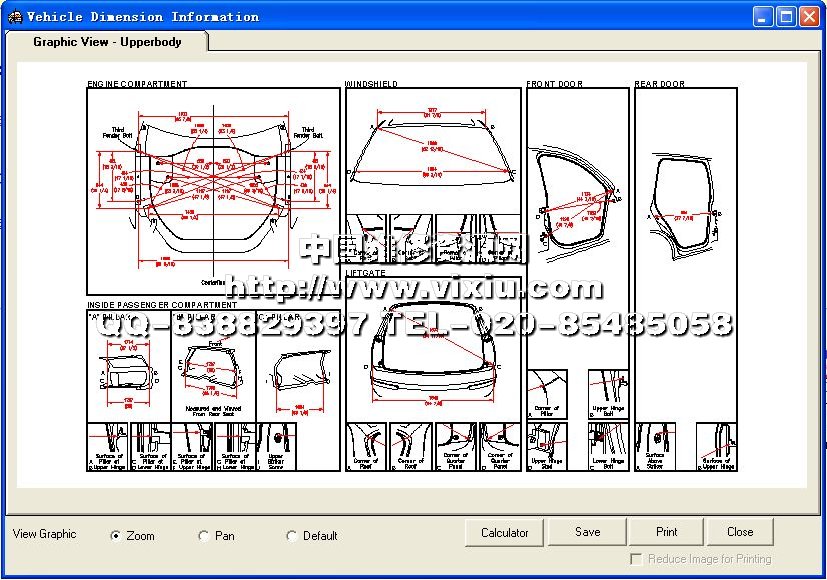
Task: Click the Front Door diagram
Action: click(578, 195)
